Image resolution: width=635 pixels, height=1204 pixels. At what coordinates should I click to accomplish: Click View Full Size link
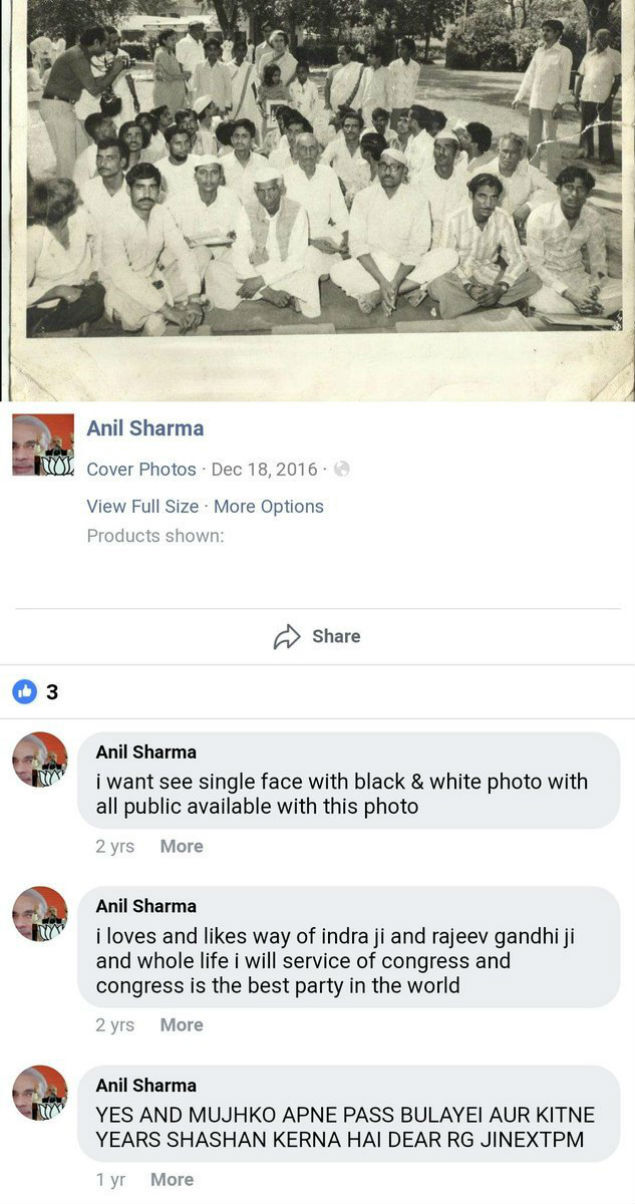(142, 506)
